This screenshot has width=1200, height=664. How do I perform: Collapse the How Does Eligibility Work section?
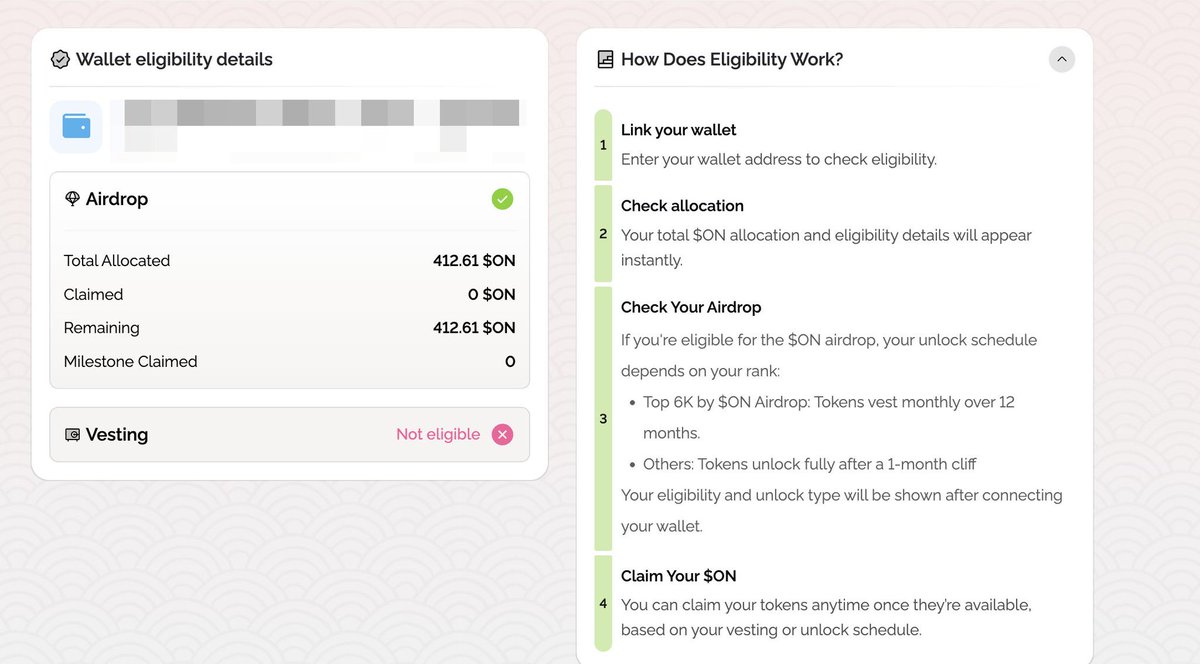click(x=1062, y=60)
